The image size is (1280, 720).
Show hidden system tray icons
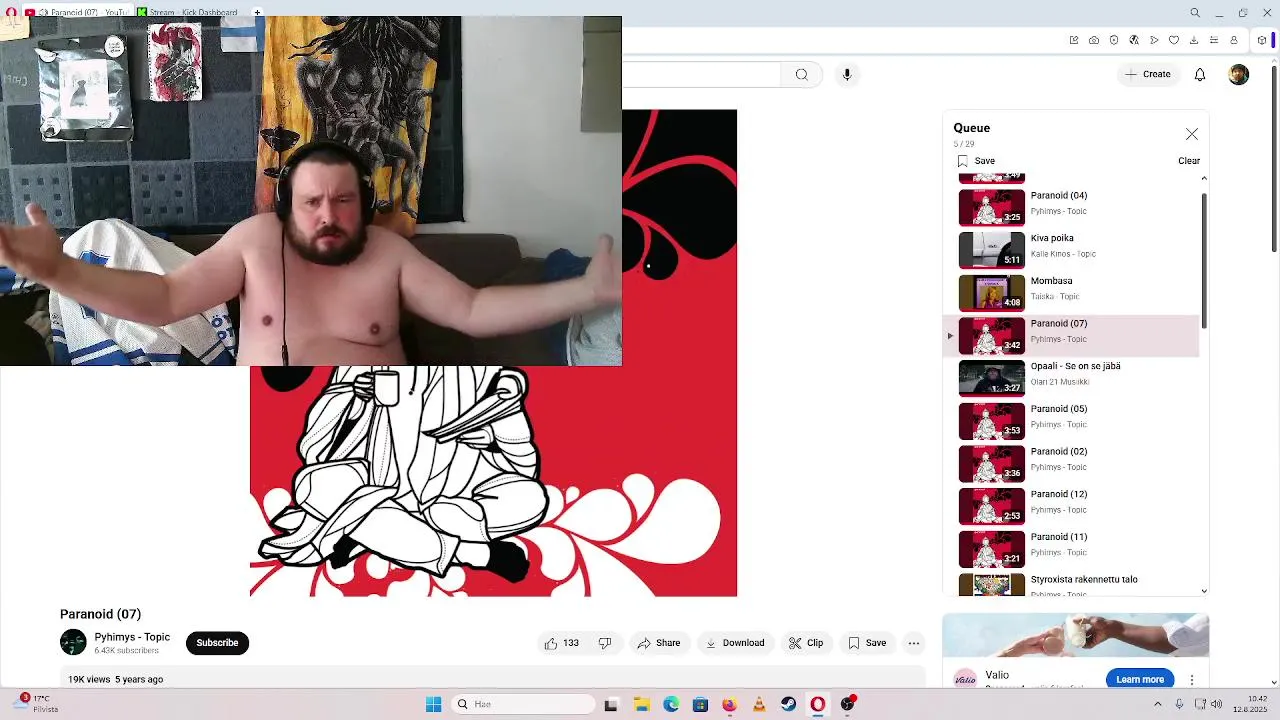pyautogui.click(x=1158, y=704)
